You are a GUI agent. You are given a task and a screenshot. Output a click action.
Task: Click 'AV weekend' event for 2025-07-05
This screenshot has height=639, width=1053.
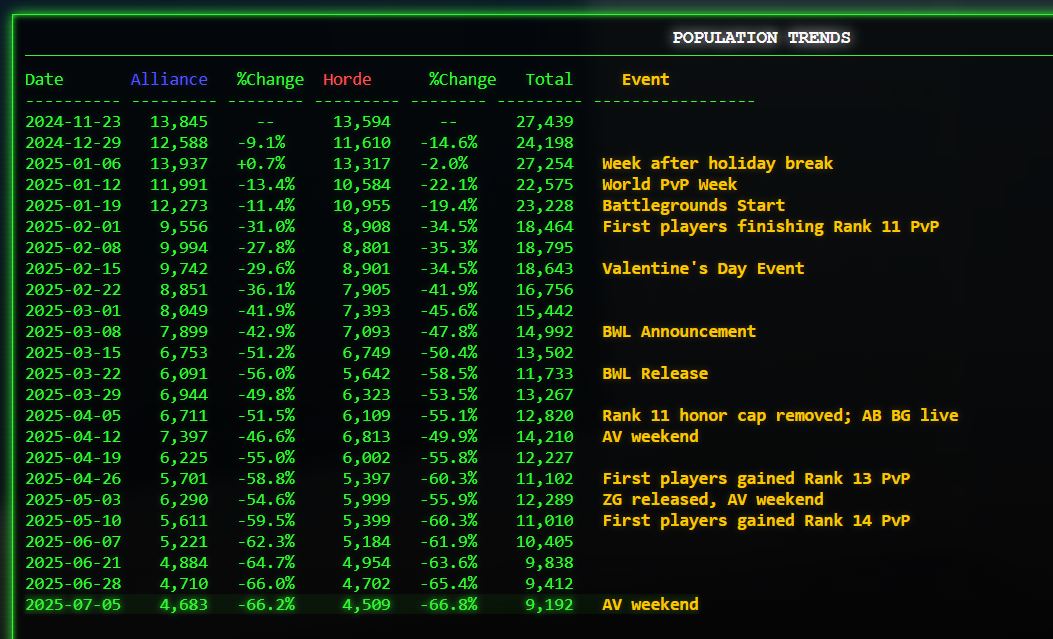tap(650, 605)
